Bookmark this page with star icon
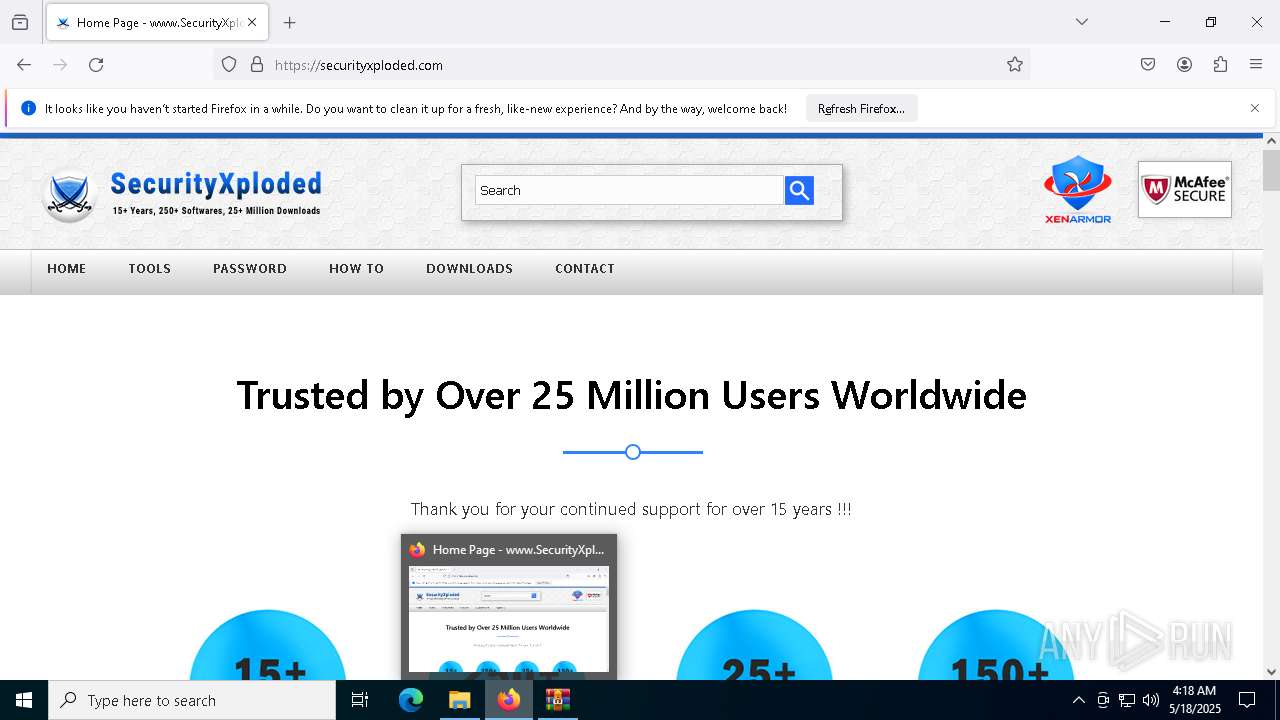Viewport: 1280px width, 720px height. [x=1015, y=64]
